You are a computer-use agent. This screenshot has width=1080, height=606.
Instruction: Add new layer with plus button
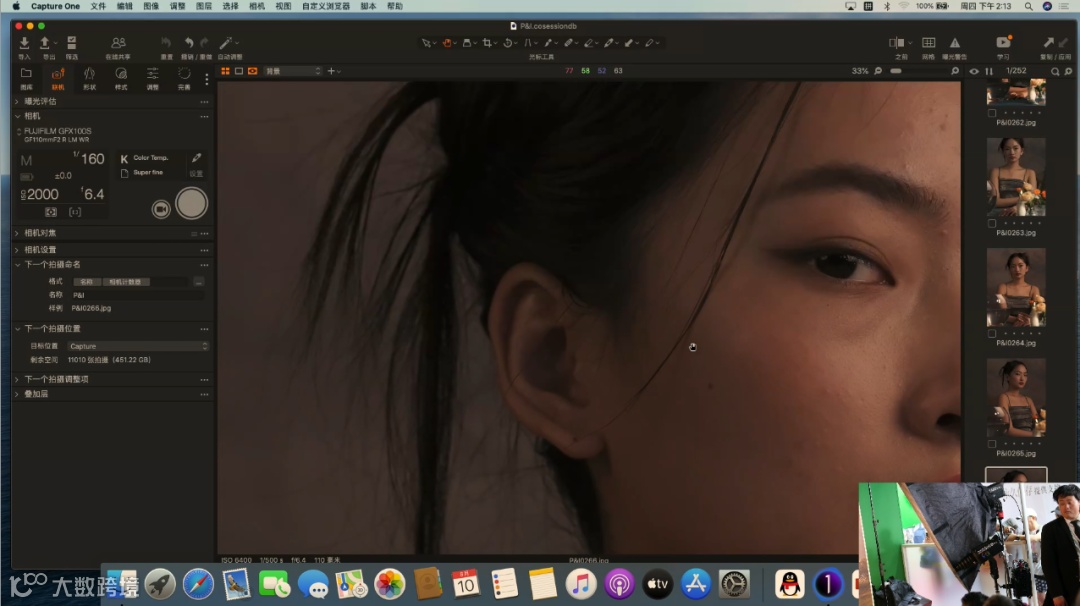coord(331,71)
